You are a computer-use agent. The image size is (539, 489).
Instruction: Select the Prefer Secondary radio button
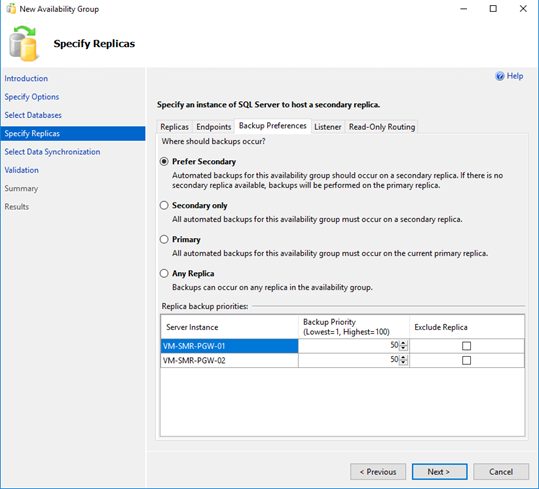coord(164,162)
